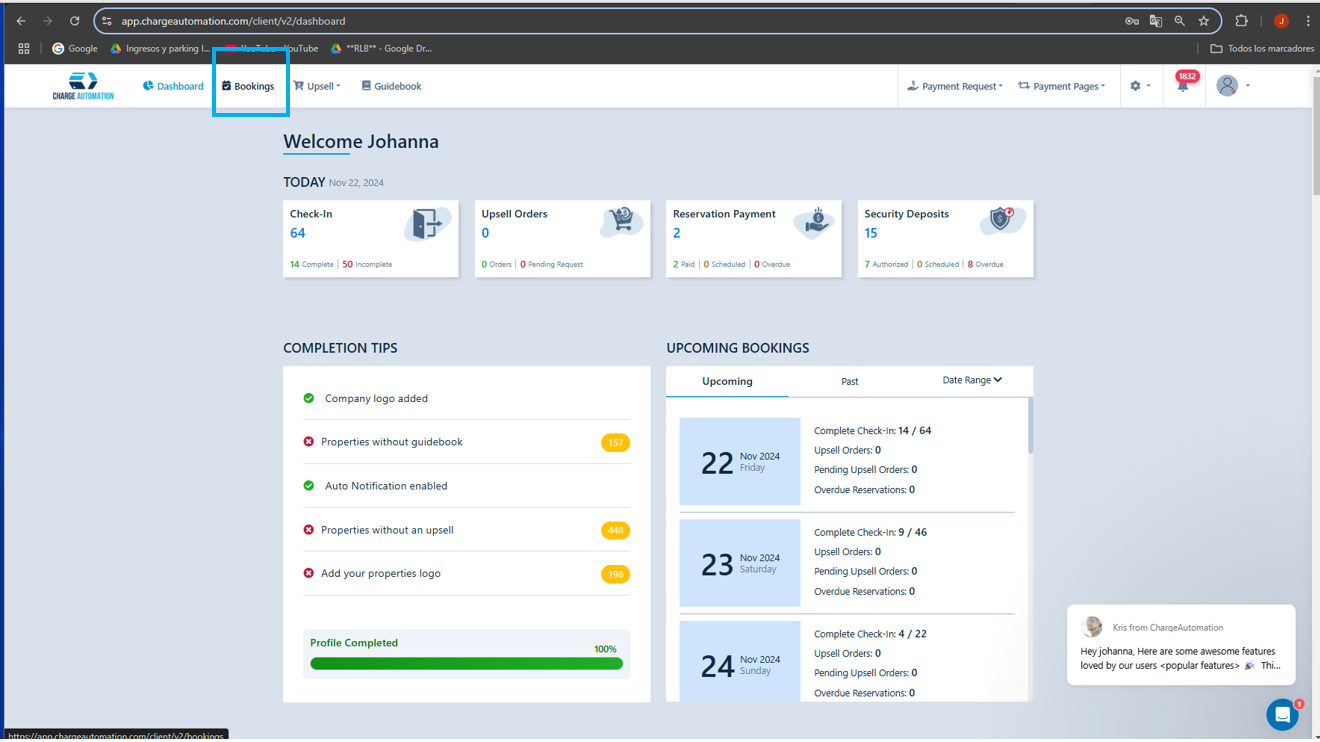The width and height of the screenshot is (1320, 742).
Task: Open the Kris from ChargeAutomation chat message
Action: pos(1181,645)
